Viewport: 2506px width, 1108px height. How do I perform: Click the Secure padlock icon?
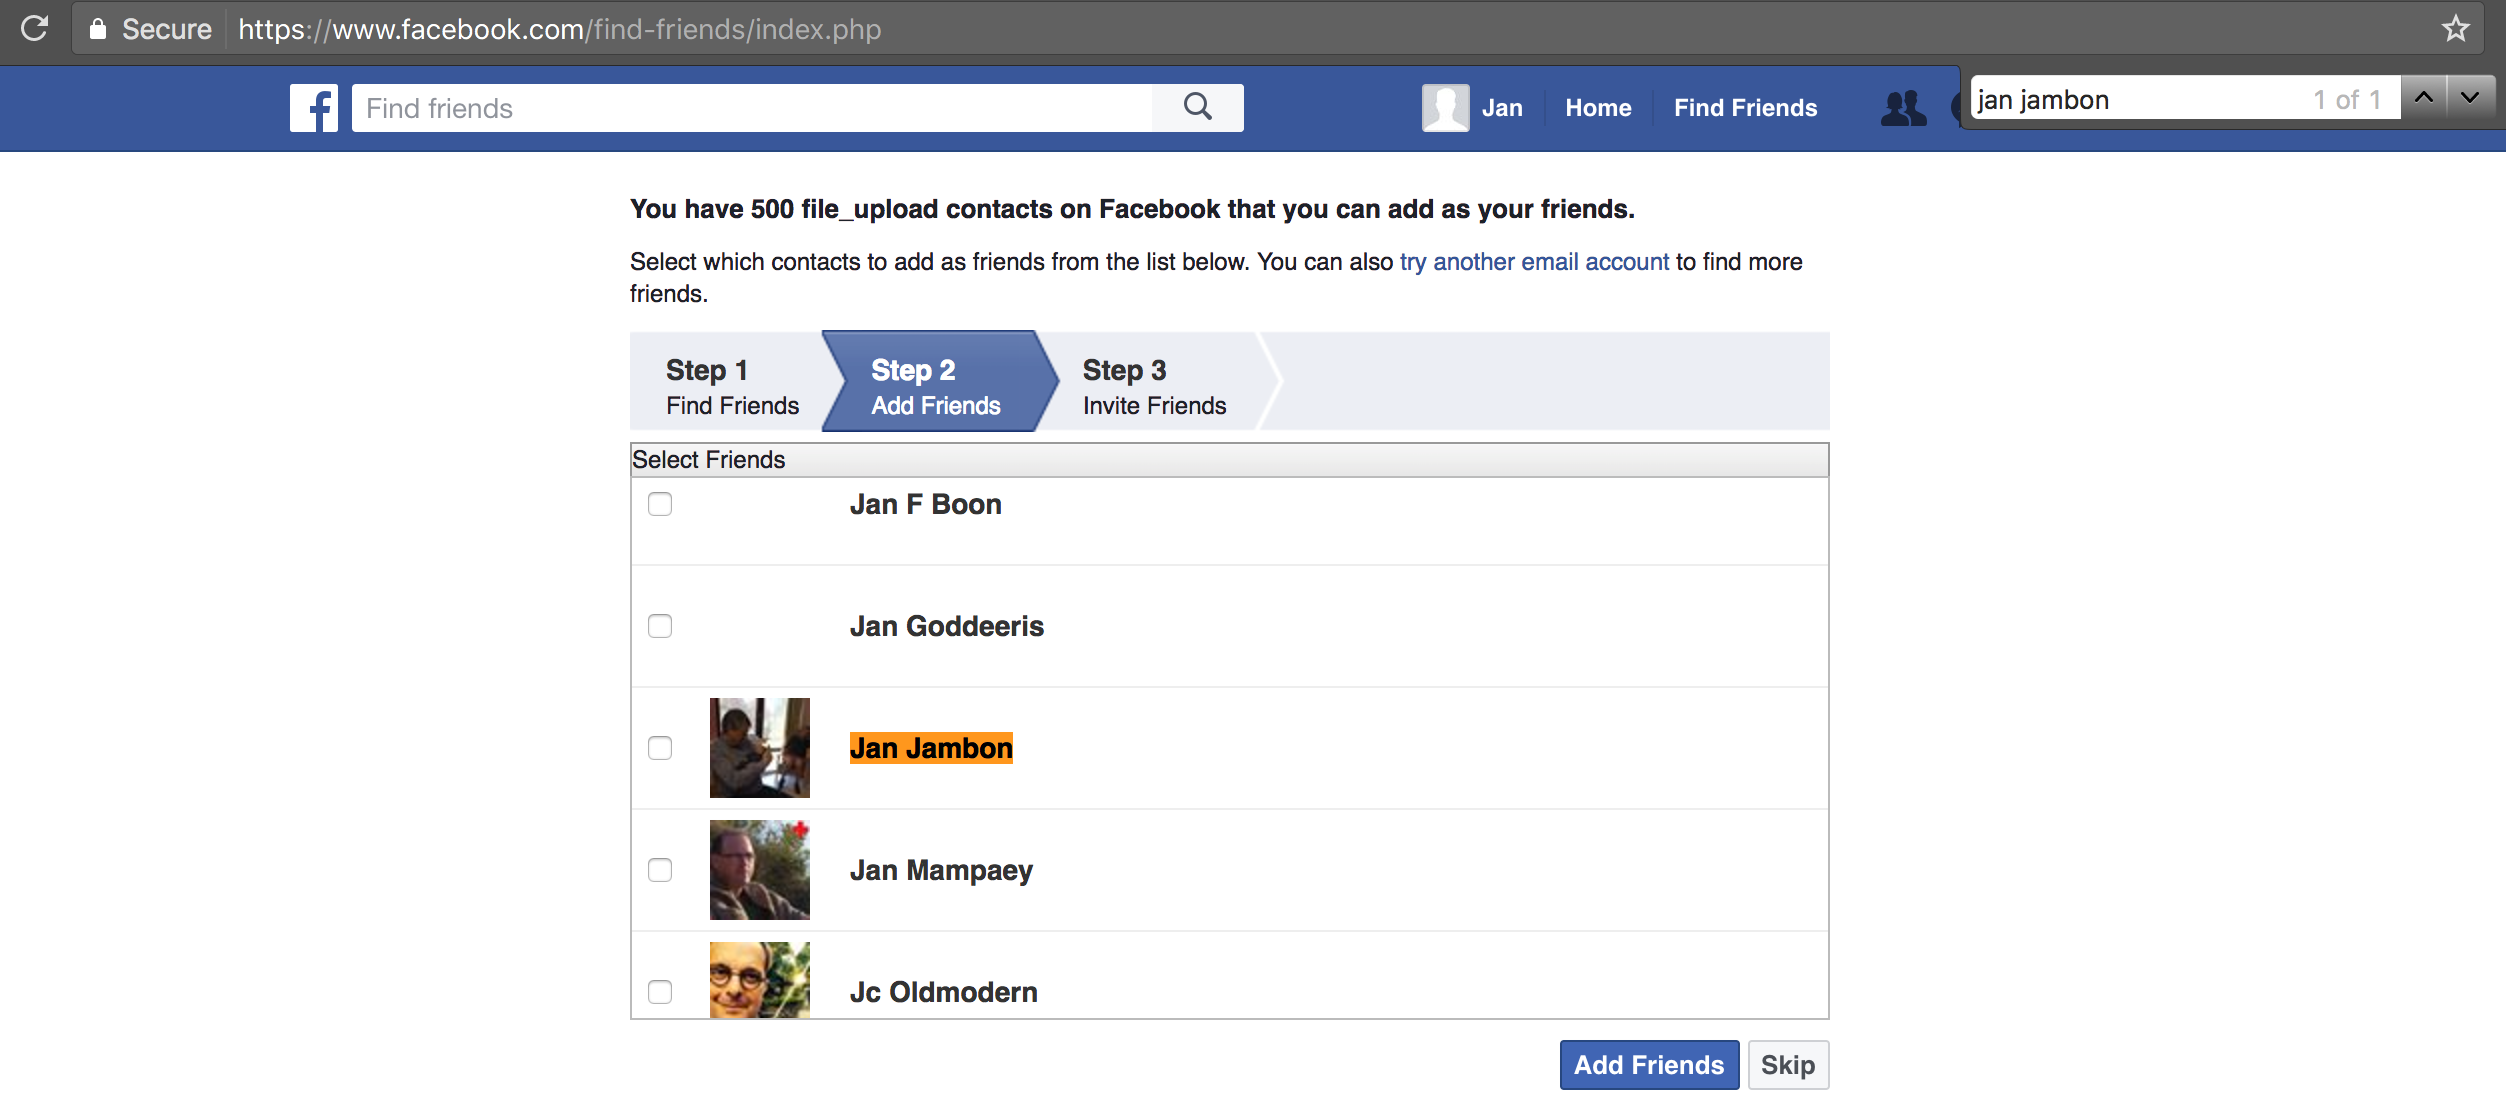(98, 29)
